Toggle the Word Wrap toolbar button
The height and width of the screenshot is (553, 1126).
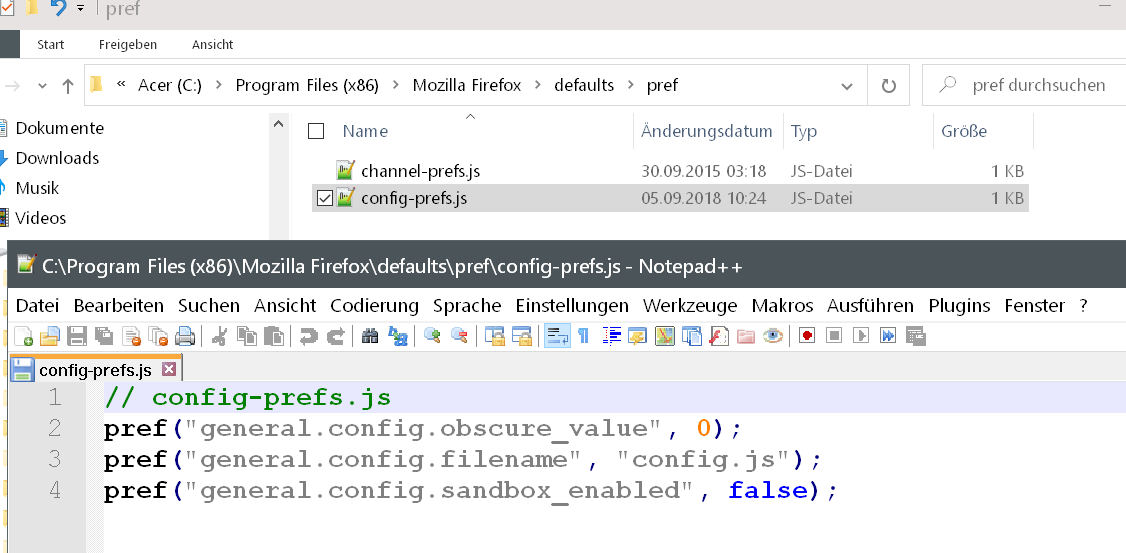tap(557, 335)
